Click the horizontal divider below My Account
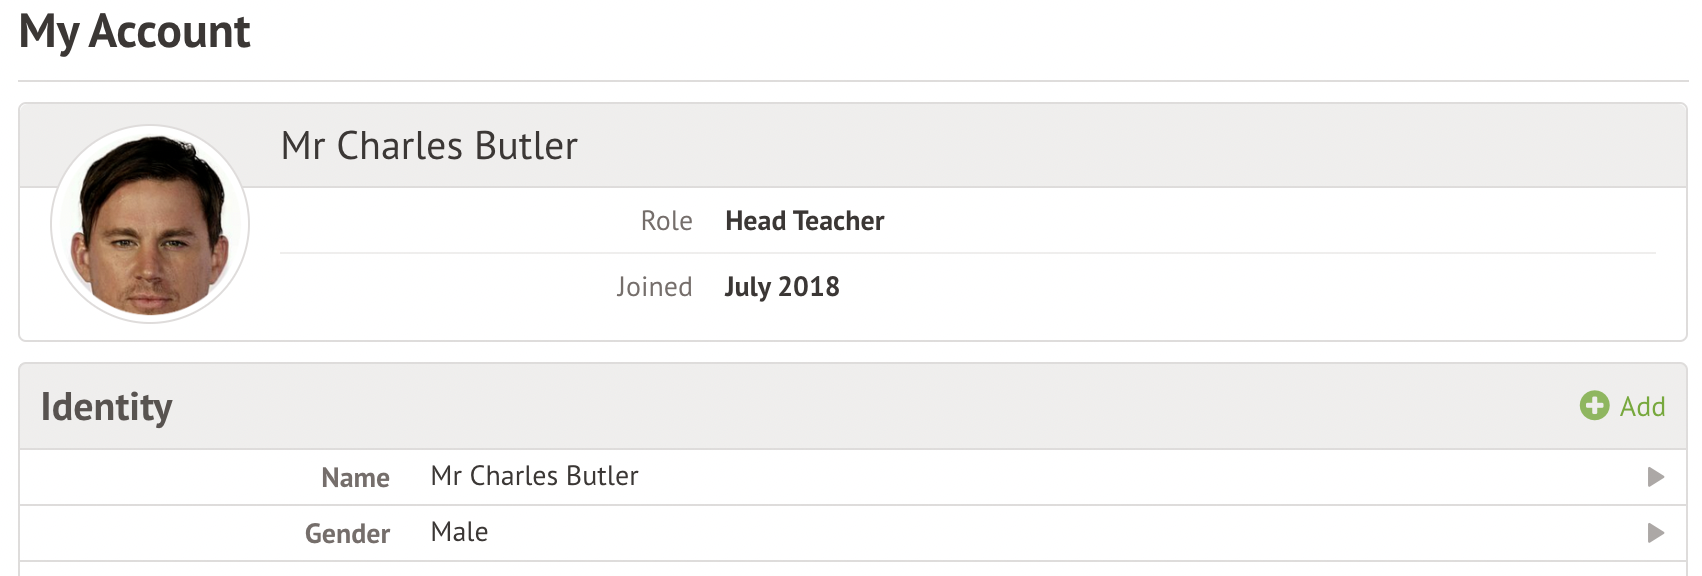 click(x=852, y=81)
